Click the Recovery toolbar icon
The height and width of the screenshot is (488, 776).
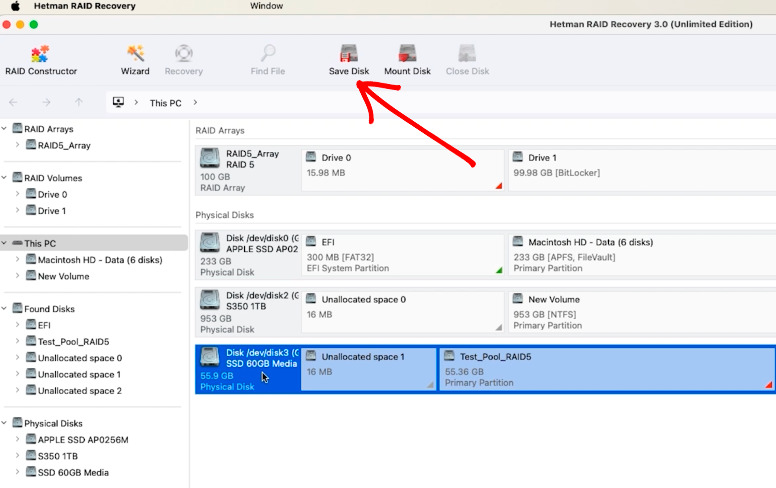click(x=184, y=60)
